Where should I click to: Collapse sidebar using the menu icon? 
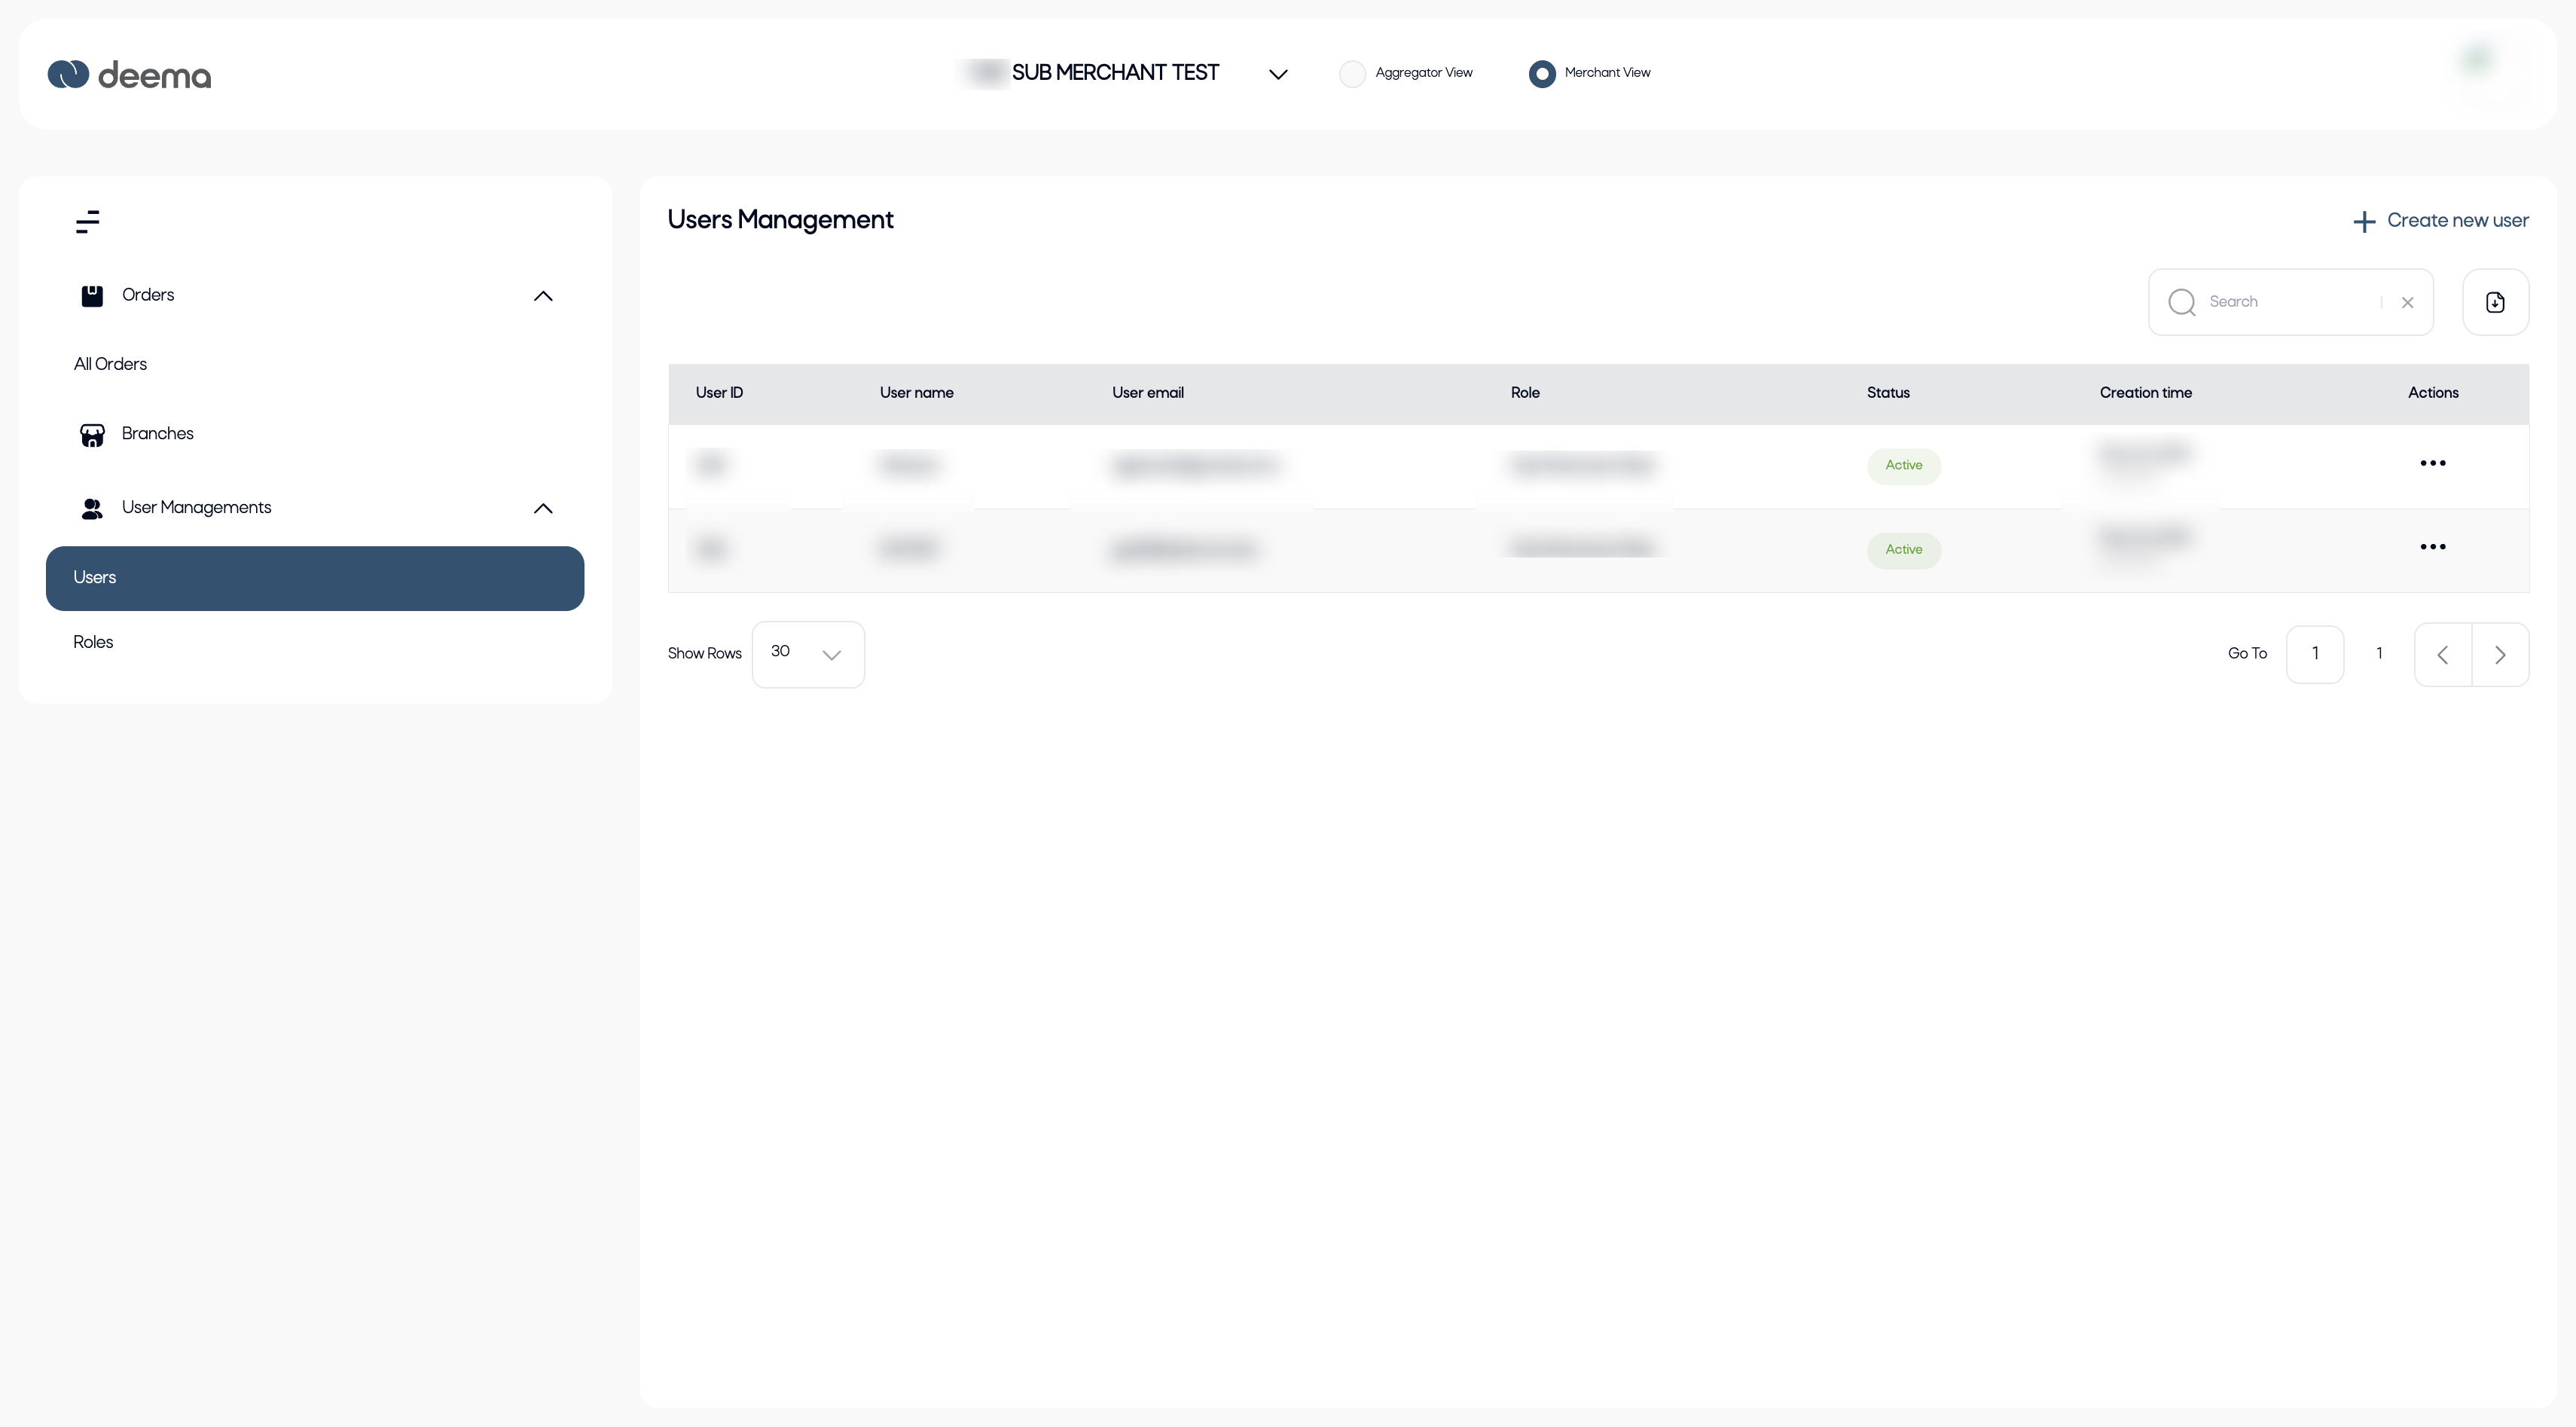(x=88, y=221)
